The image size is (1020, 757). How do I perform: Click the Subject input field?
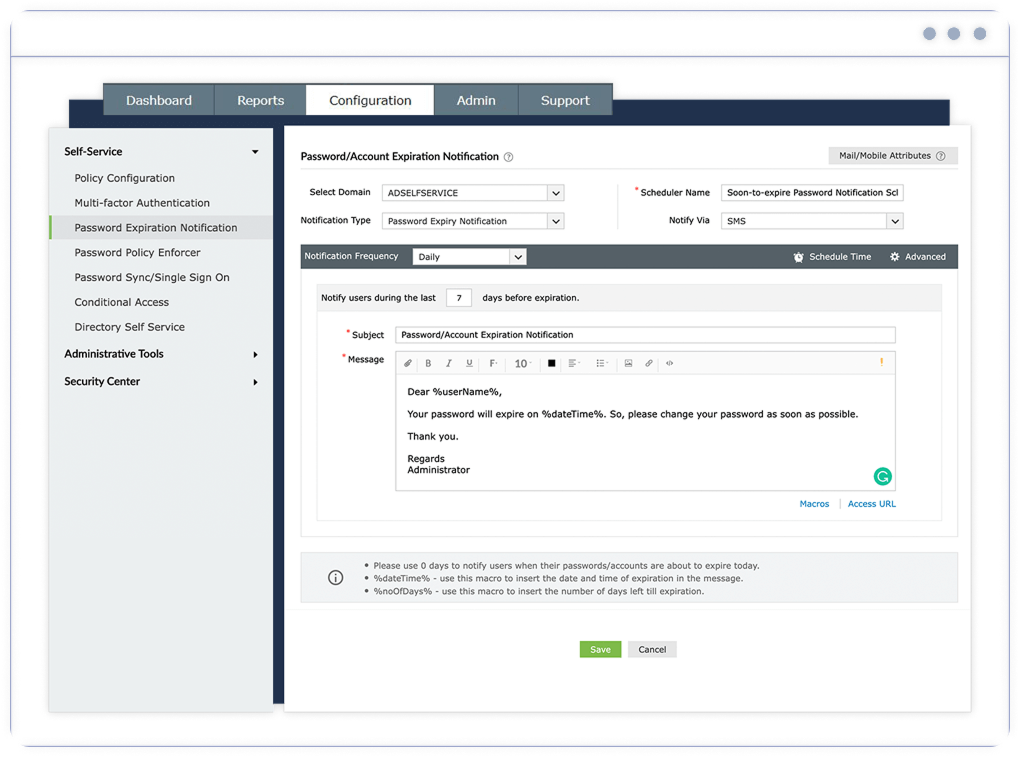(645, 335)
